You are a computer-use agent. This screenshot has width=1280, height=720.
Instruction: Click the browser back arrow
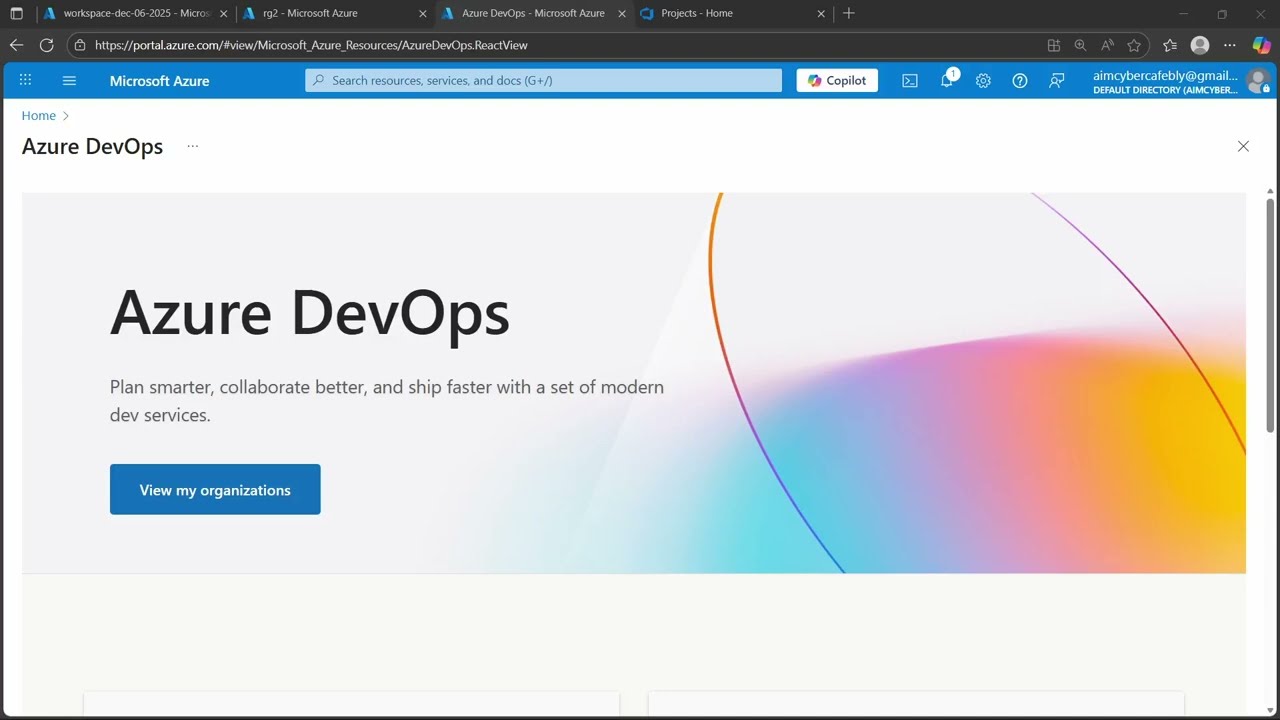[x=16, y=45]
